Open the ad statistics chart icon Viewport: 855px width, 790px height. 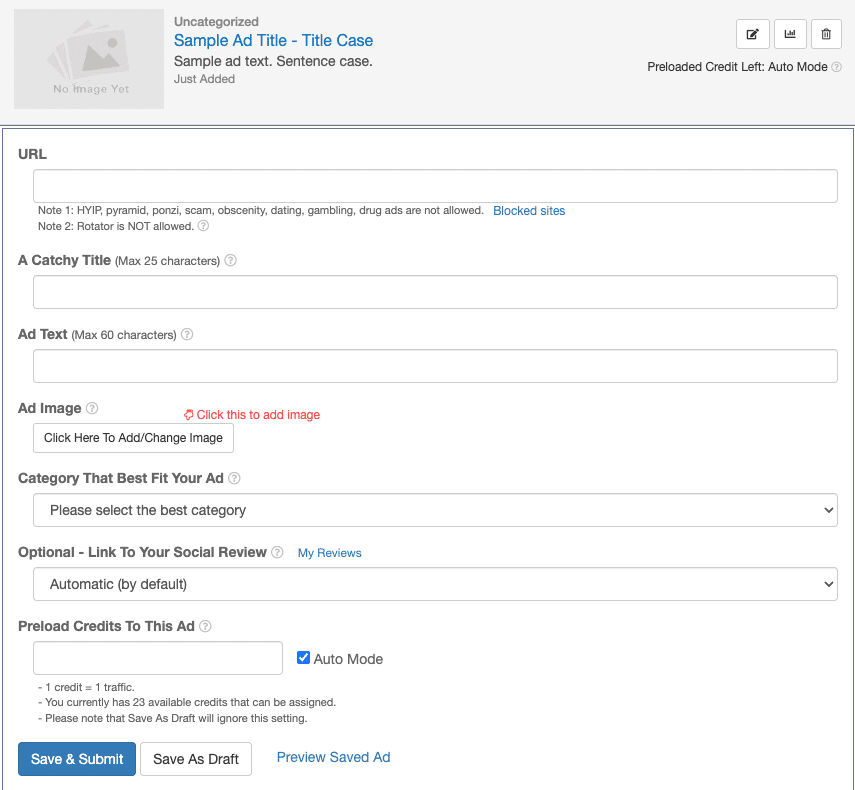click(x=790, y=34)
